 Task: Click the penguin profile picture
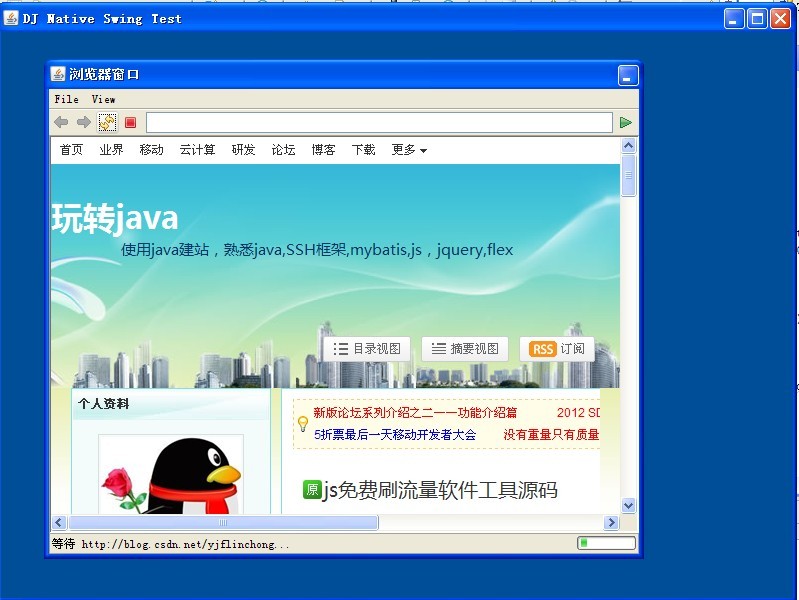(x=171, y=475)
